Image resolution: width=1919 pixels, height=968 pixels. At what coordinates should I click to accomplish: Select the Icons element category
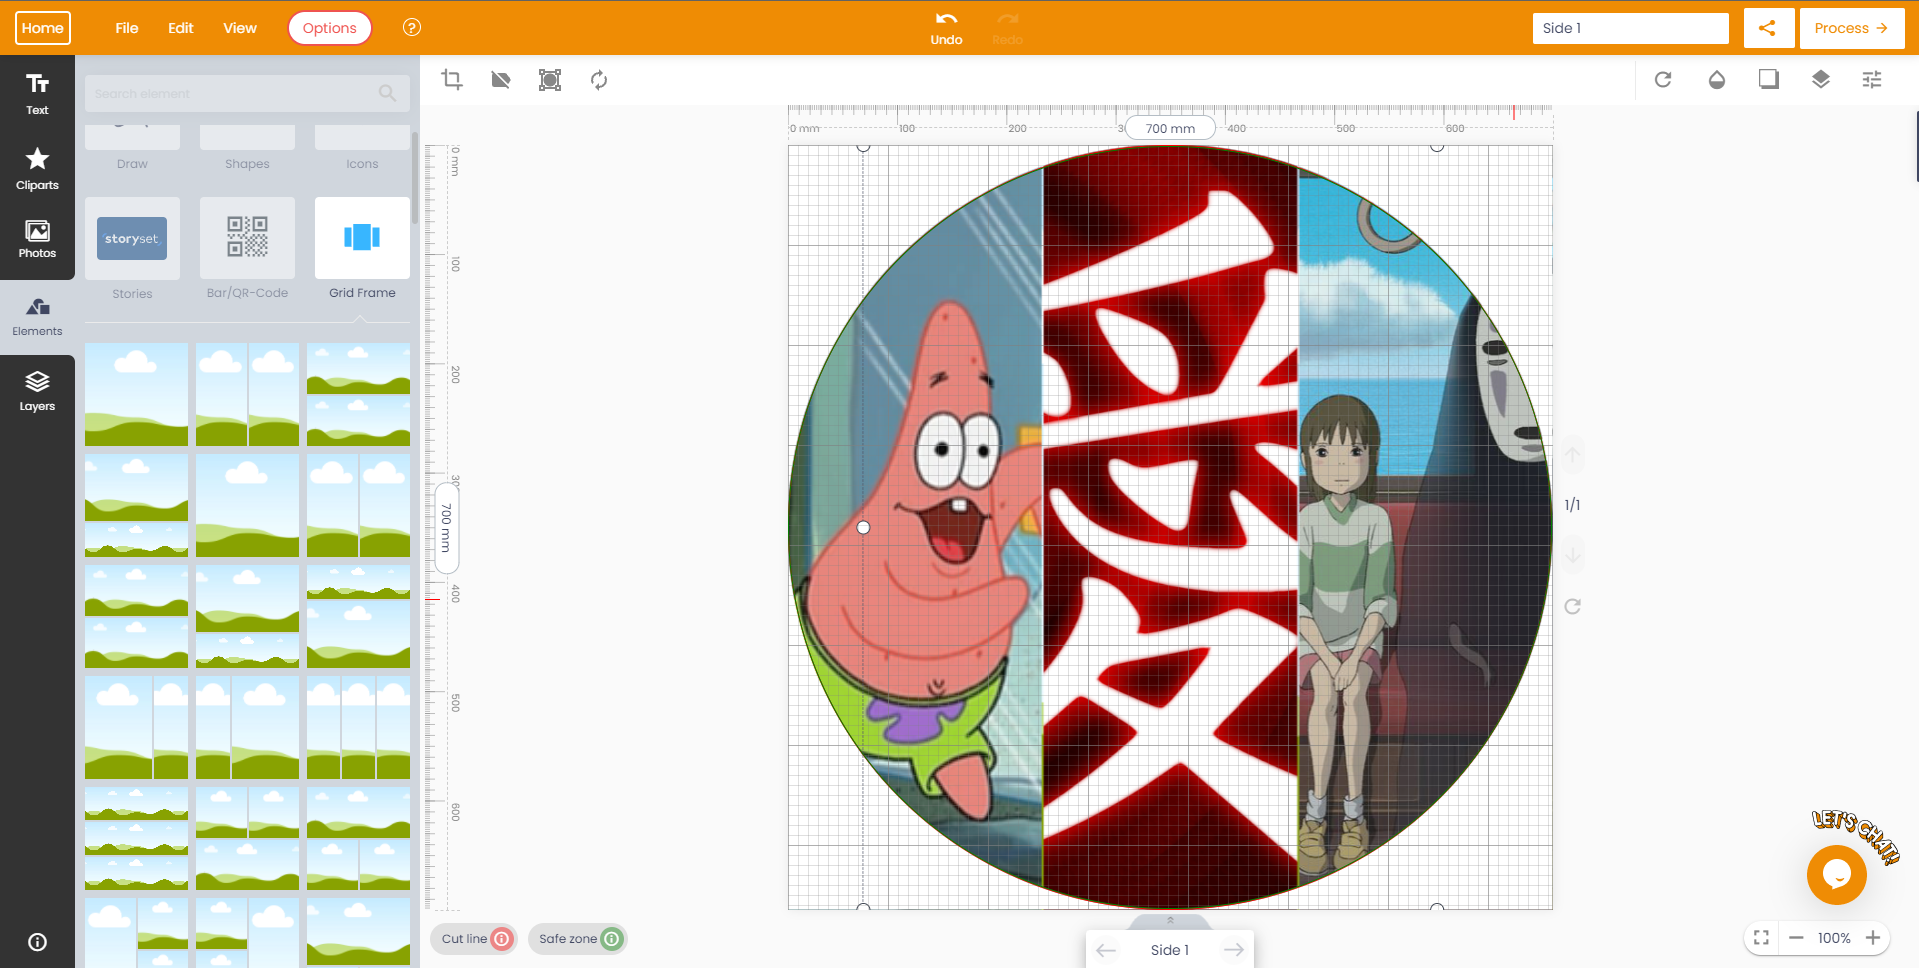click(362, 148)
